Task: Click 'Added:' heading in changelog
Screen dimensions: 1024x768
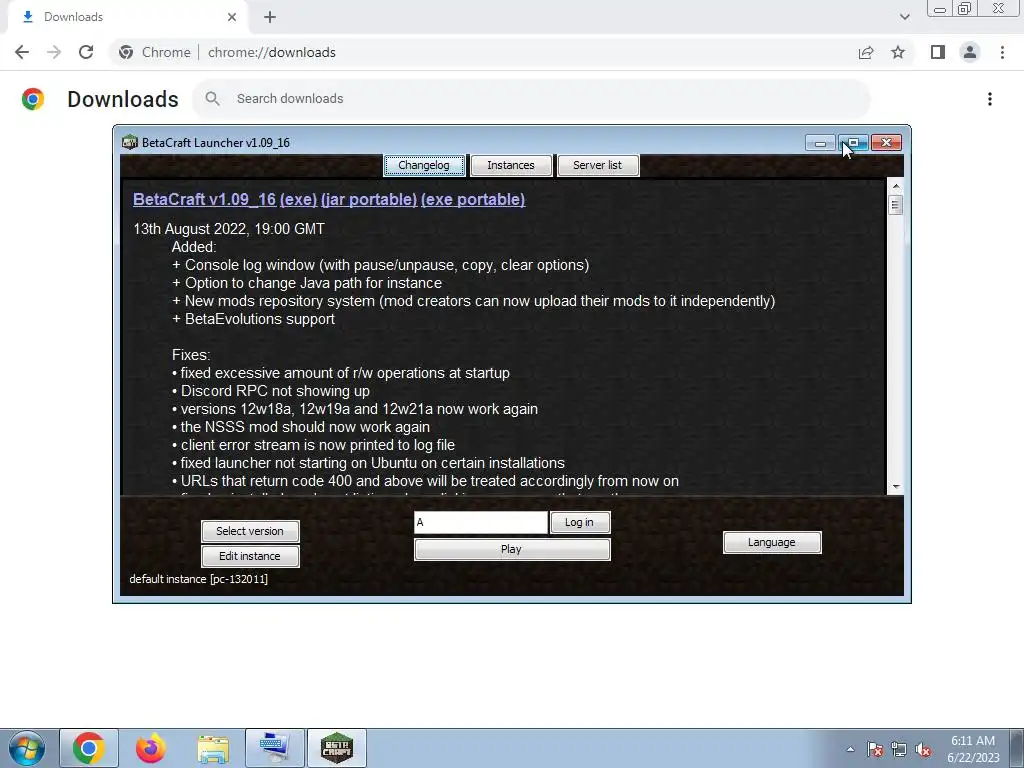Action: (x=194, y=248)
